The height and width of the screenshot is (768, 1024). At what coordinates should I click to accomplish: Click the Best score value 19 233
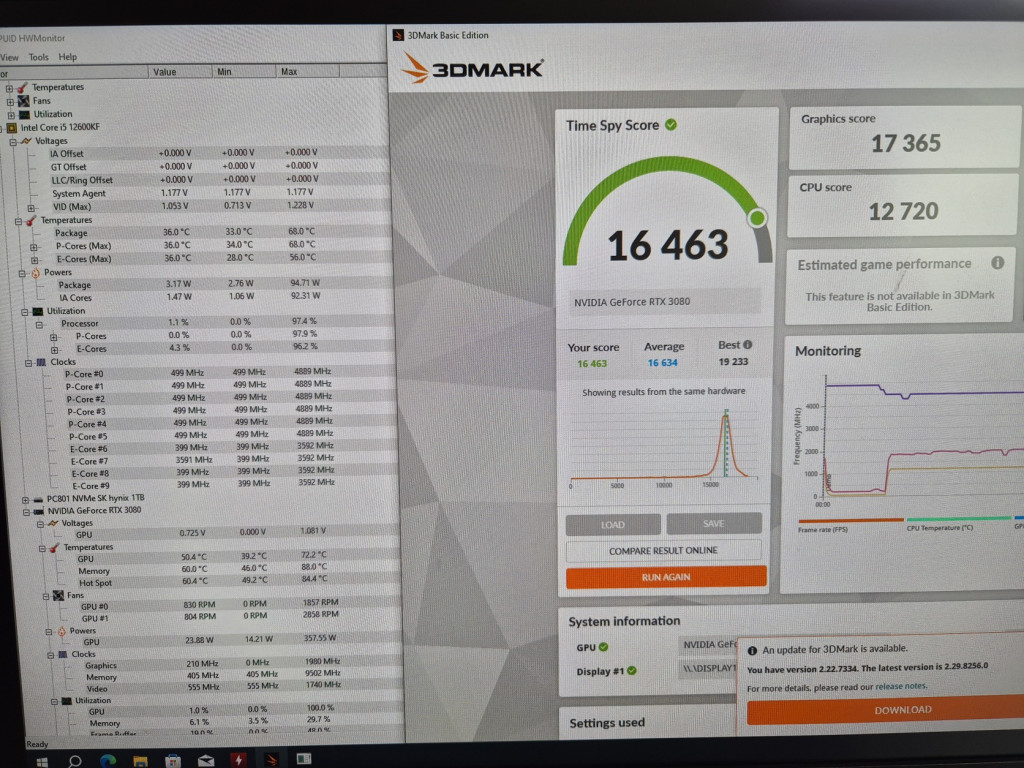click(733, 362)
